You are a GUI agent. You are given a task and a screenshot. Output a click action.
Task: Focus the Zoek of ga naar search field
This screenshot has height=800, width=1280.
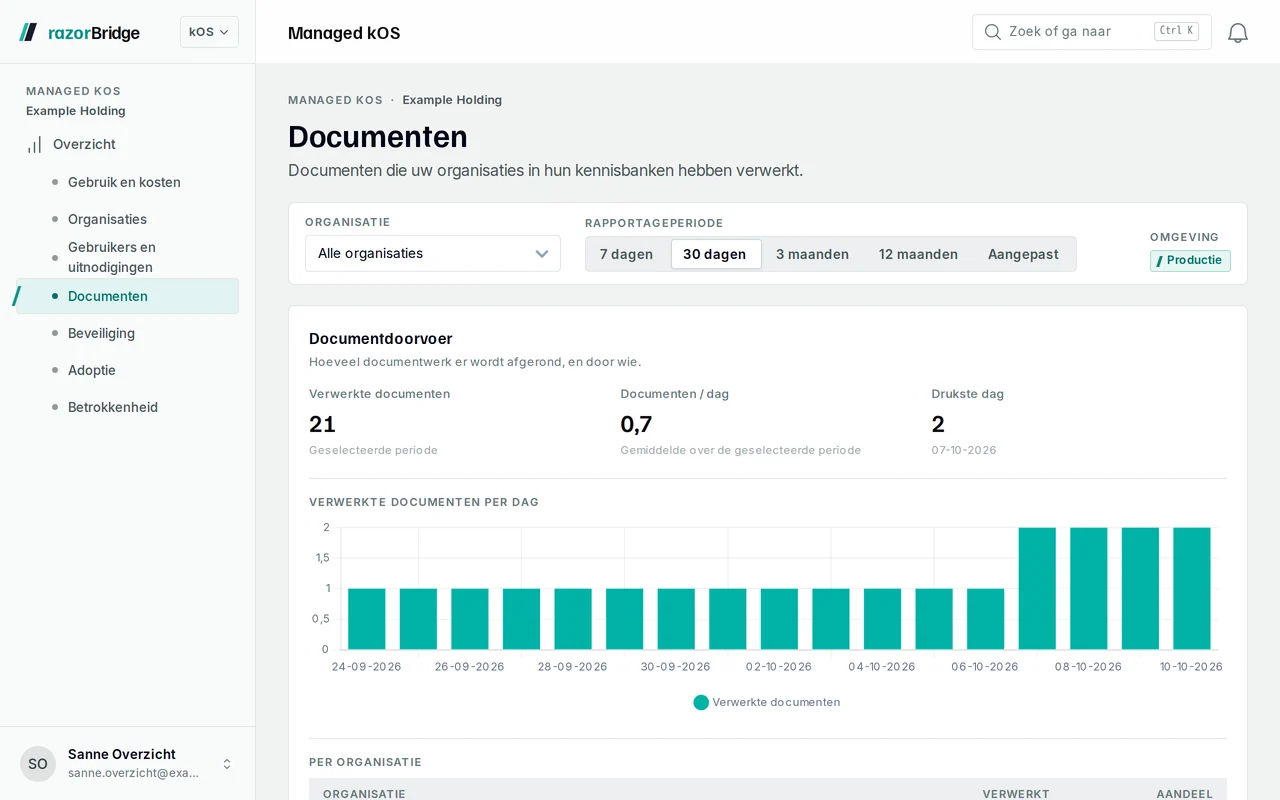point(1092,32)
